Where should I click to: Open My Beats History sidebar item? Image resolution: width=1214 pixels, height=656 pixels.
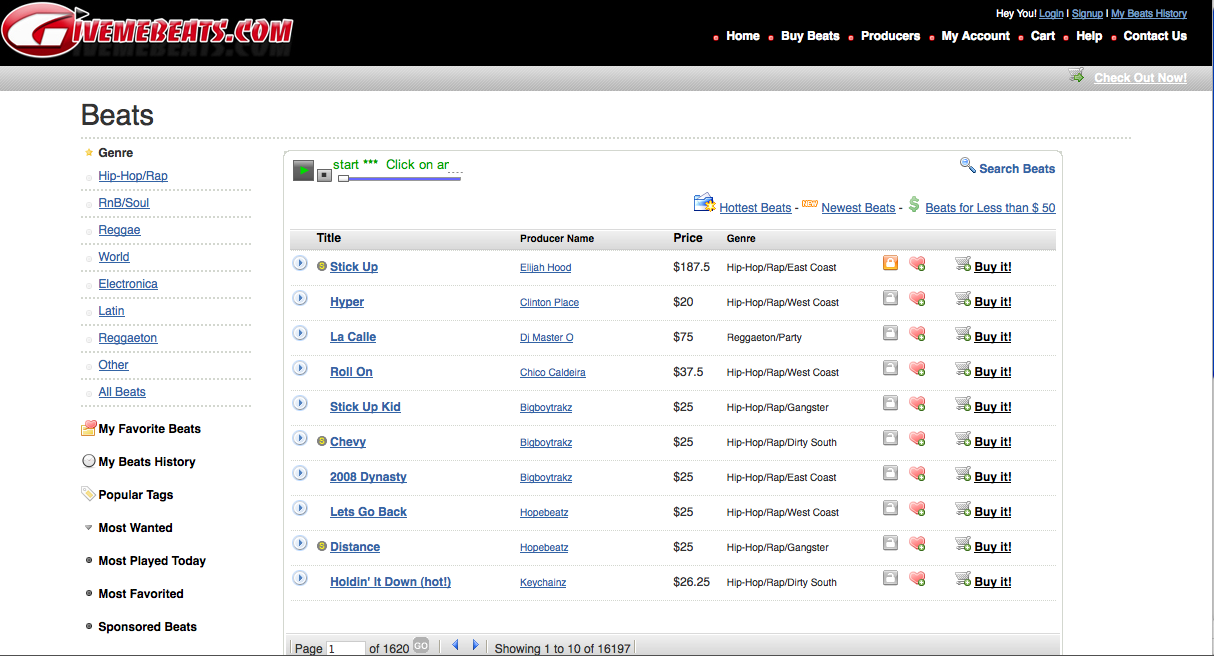[147, 462]
